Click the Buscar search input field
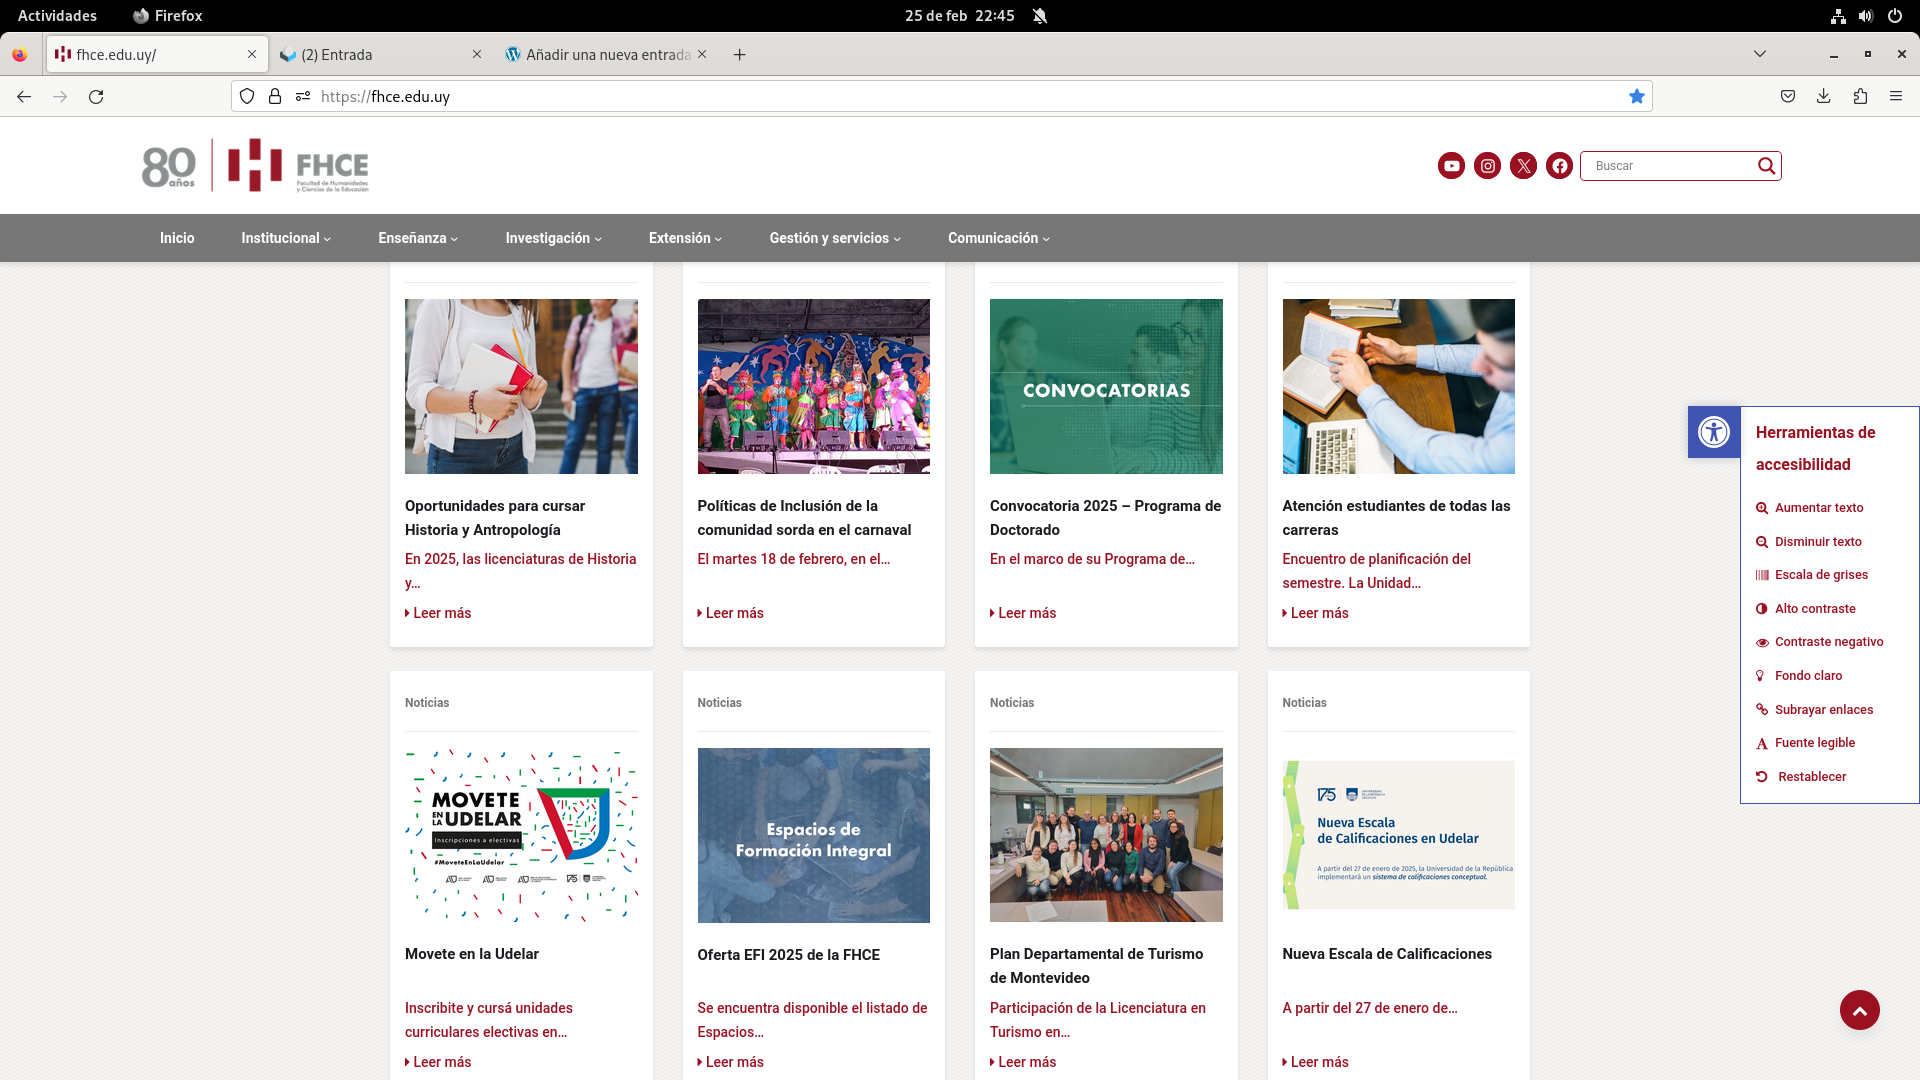 [x=1670, y=166]
